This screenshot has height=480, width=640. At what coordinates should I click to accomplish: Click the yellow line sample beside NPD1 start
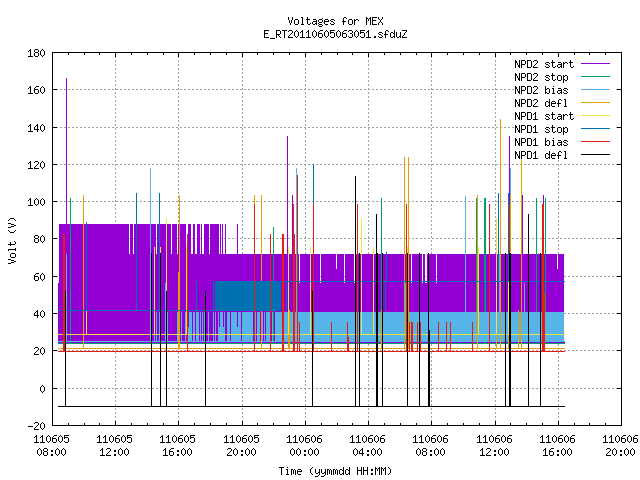coord(595,116)
